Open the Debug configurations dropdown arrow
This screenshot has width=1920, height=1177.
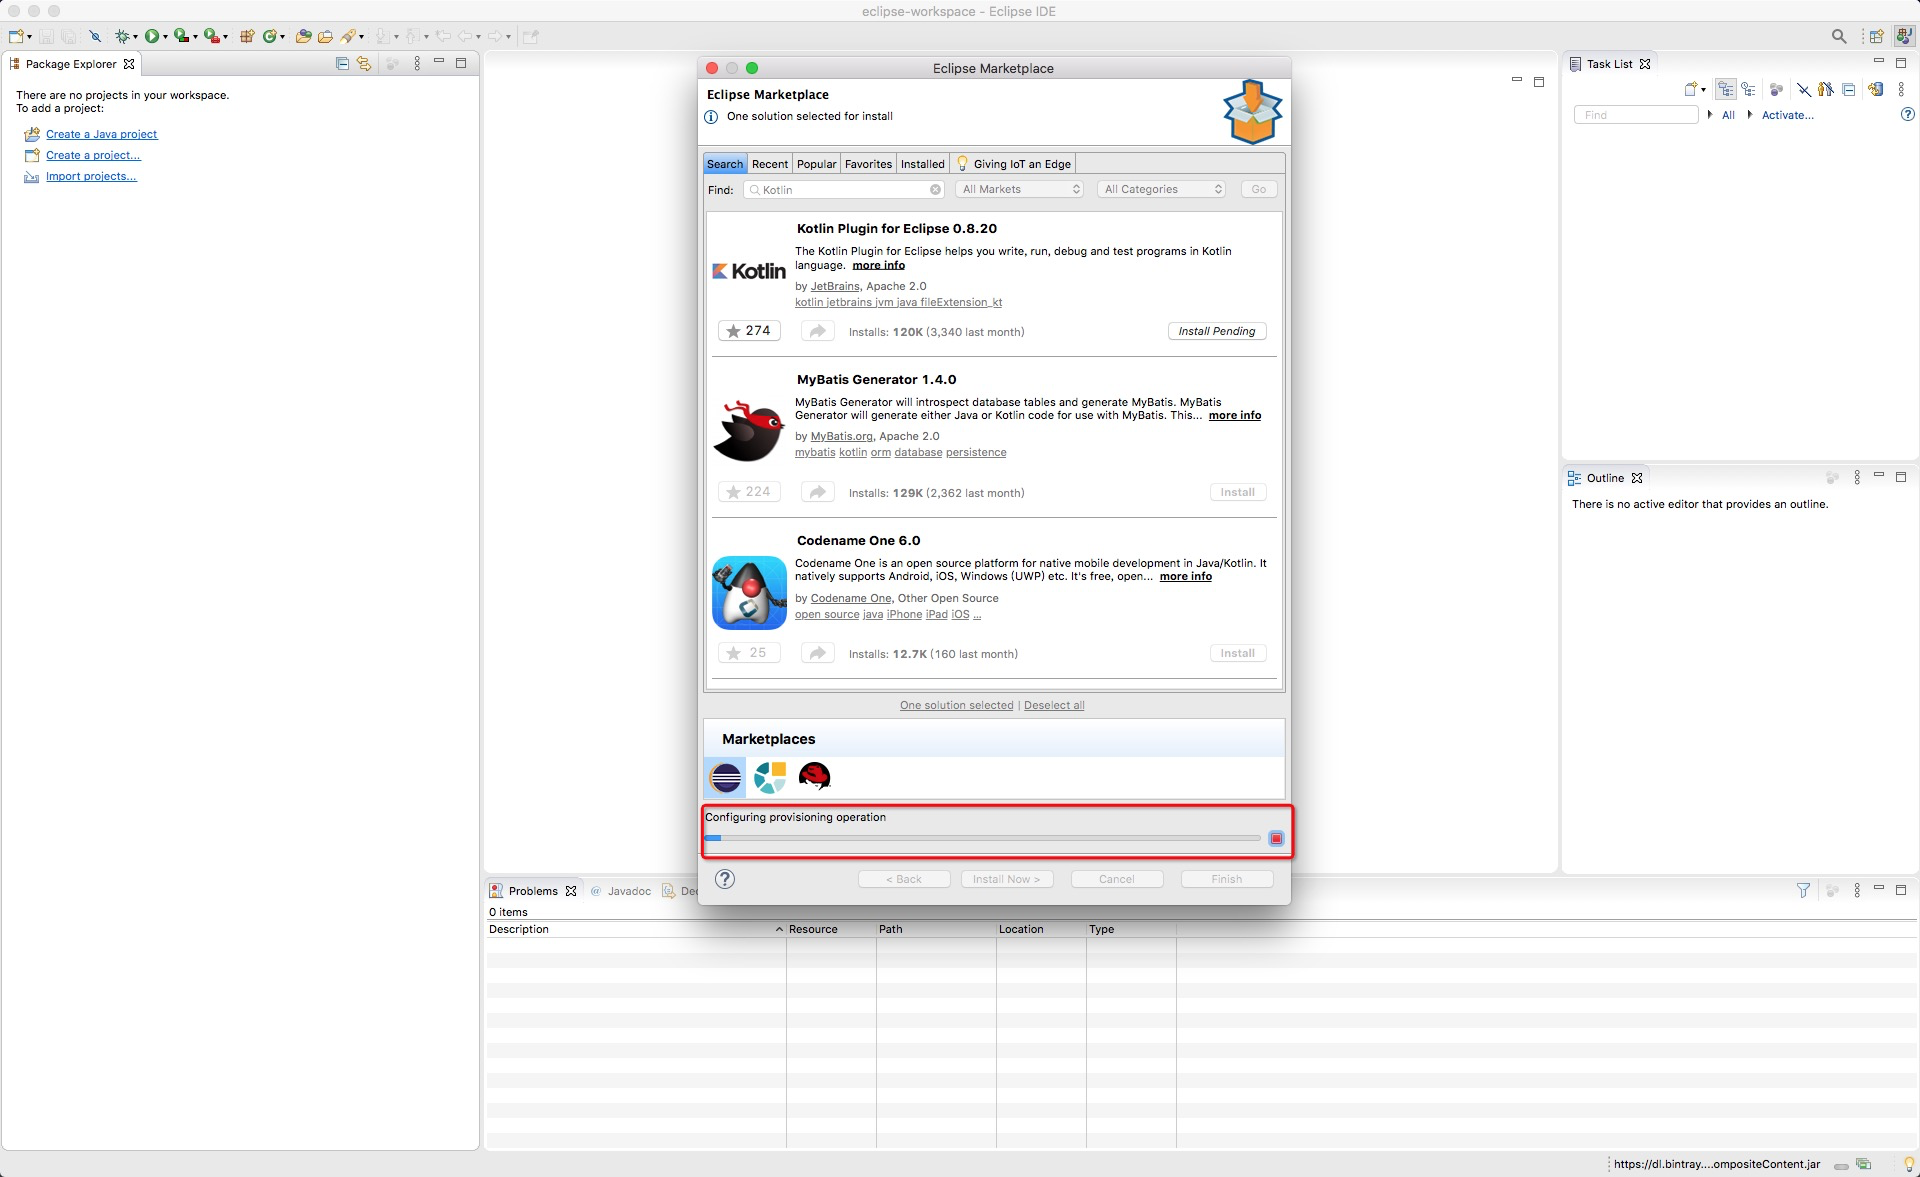(x=135, y=37)
